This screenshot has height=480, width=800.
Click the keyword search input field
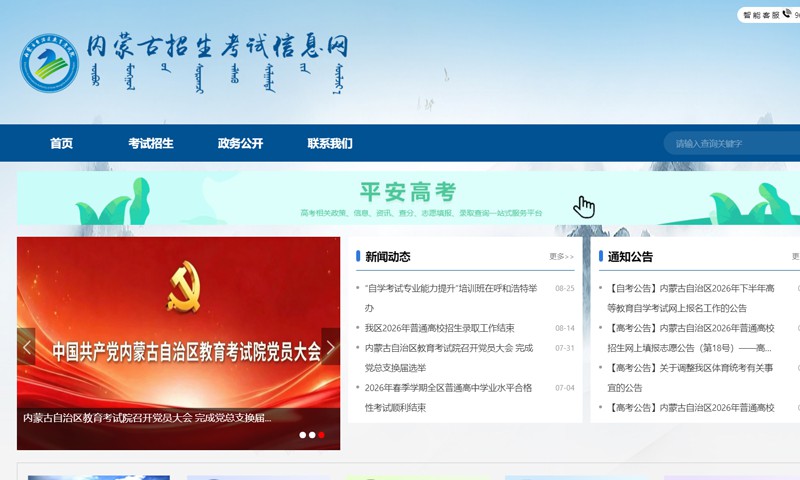tap(732, 143)
